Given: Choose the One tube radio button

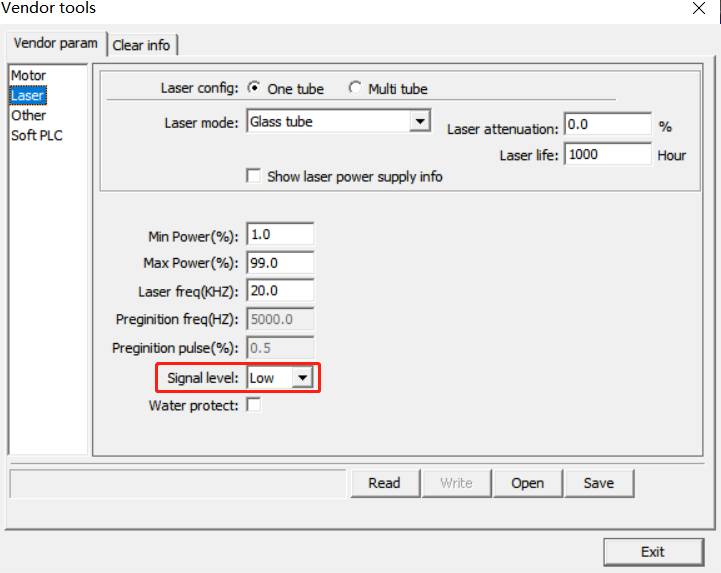Looking at the screenshot, I should click(x=254, y=89).
